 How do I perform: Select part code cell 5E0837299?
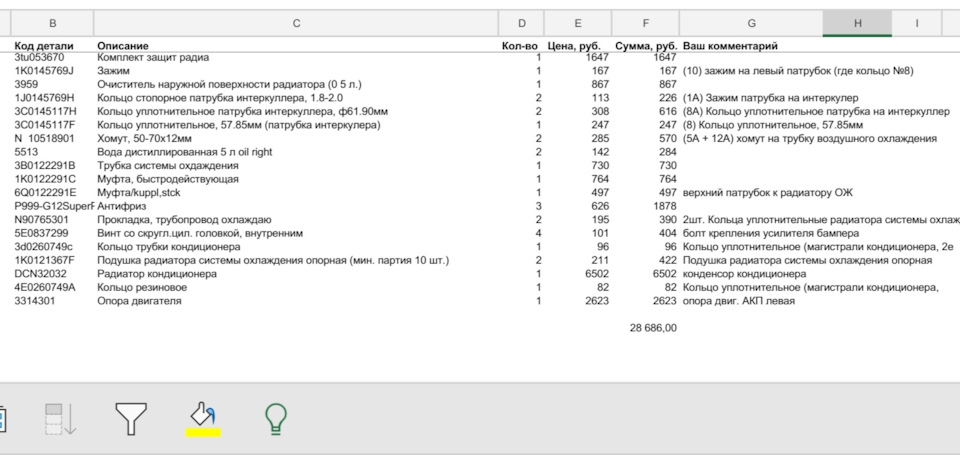point(42,233)
